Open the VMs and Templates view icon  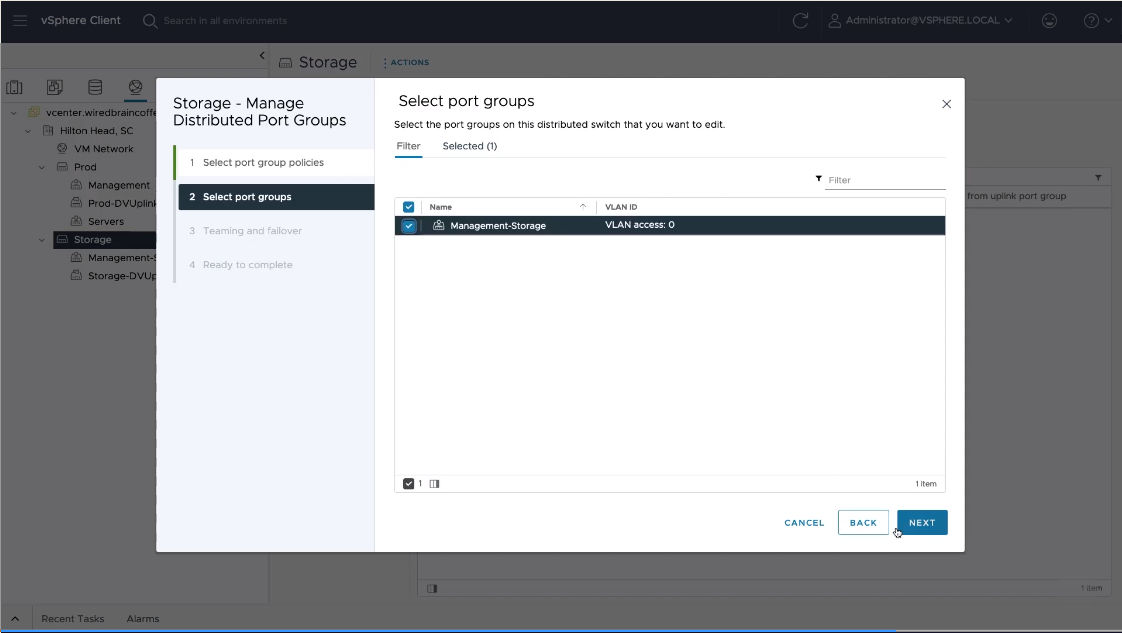(55, 87)
